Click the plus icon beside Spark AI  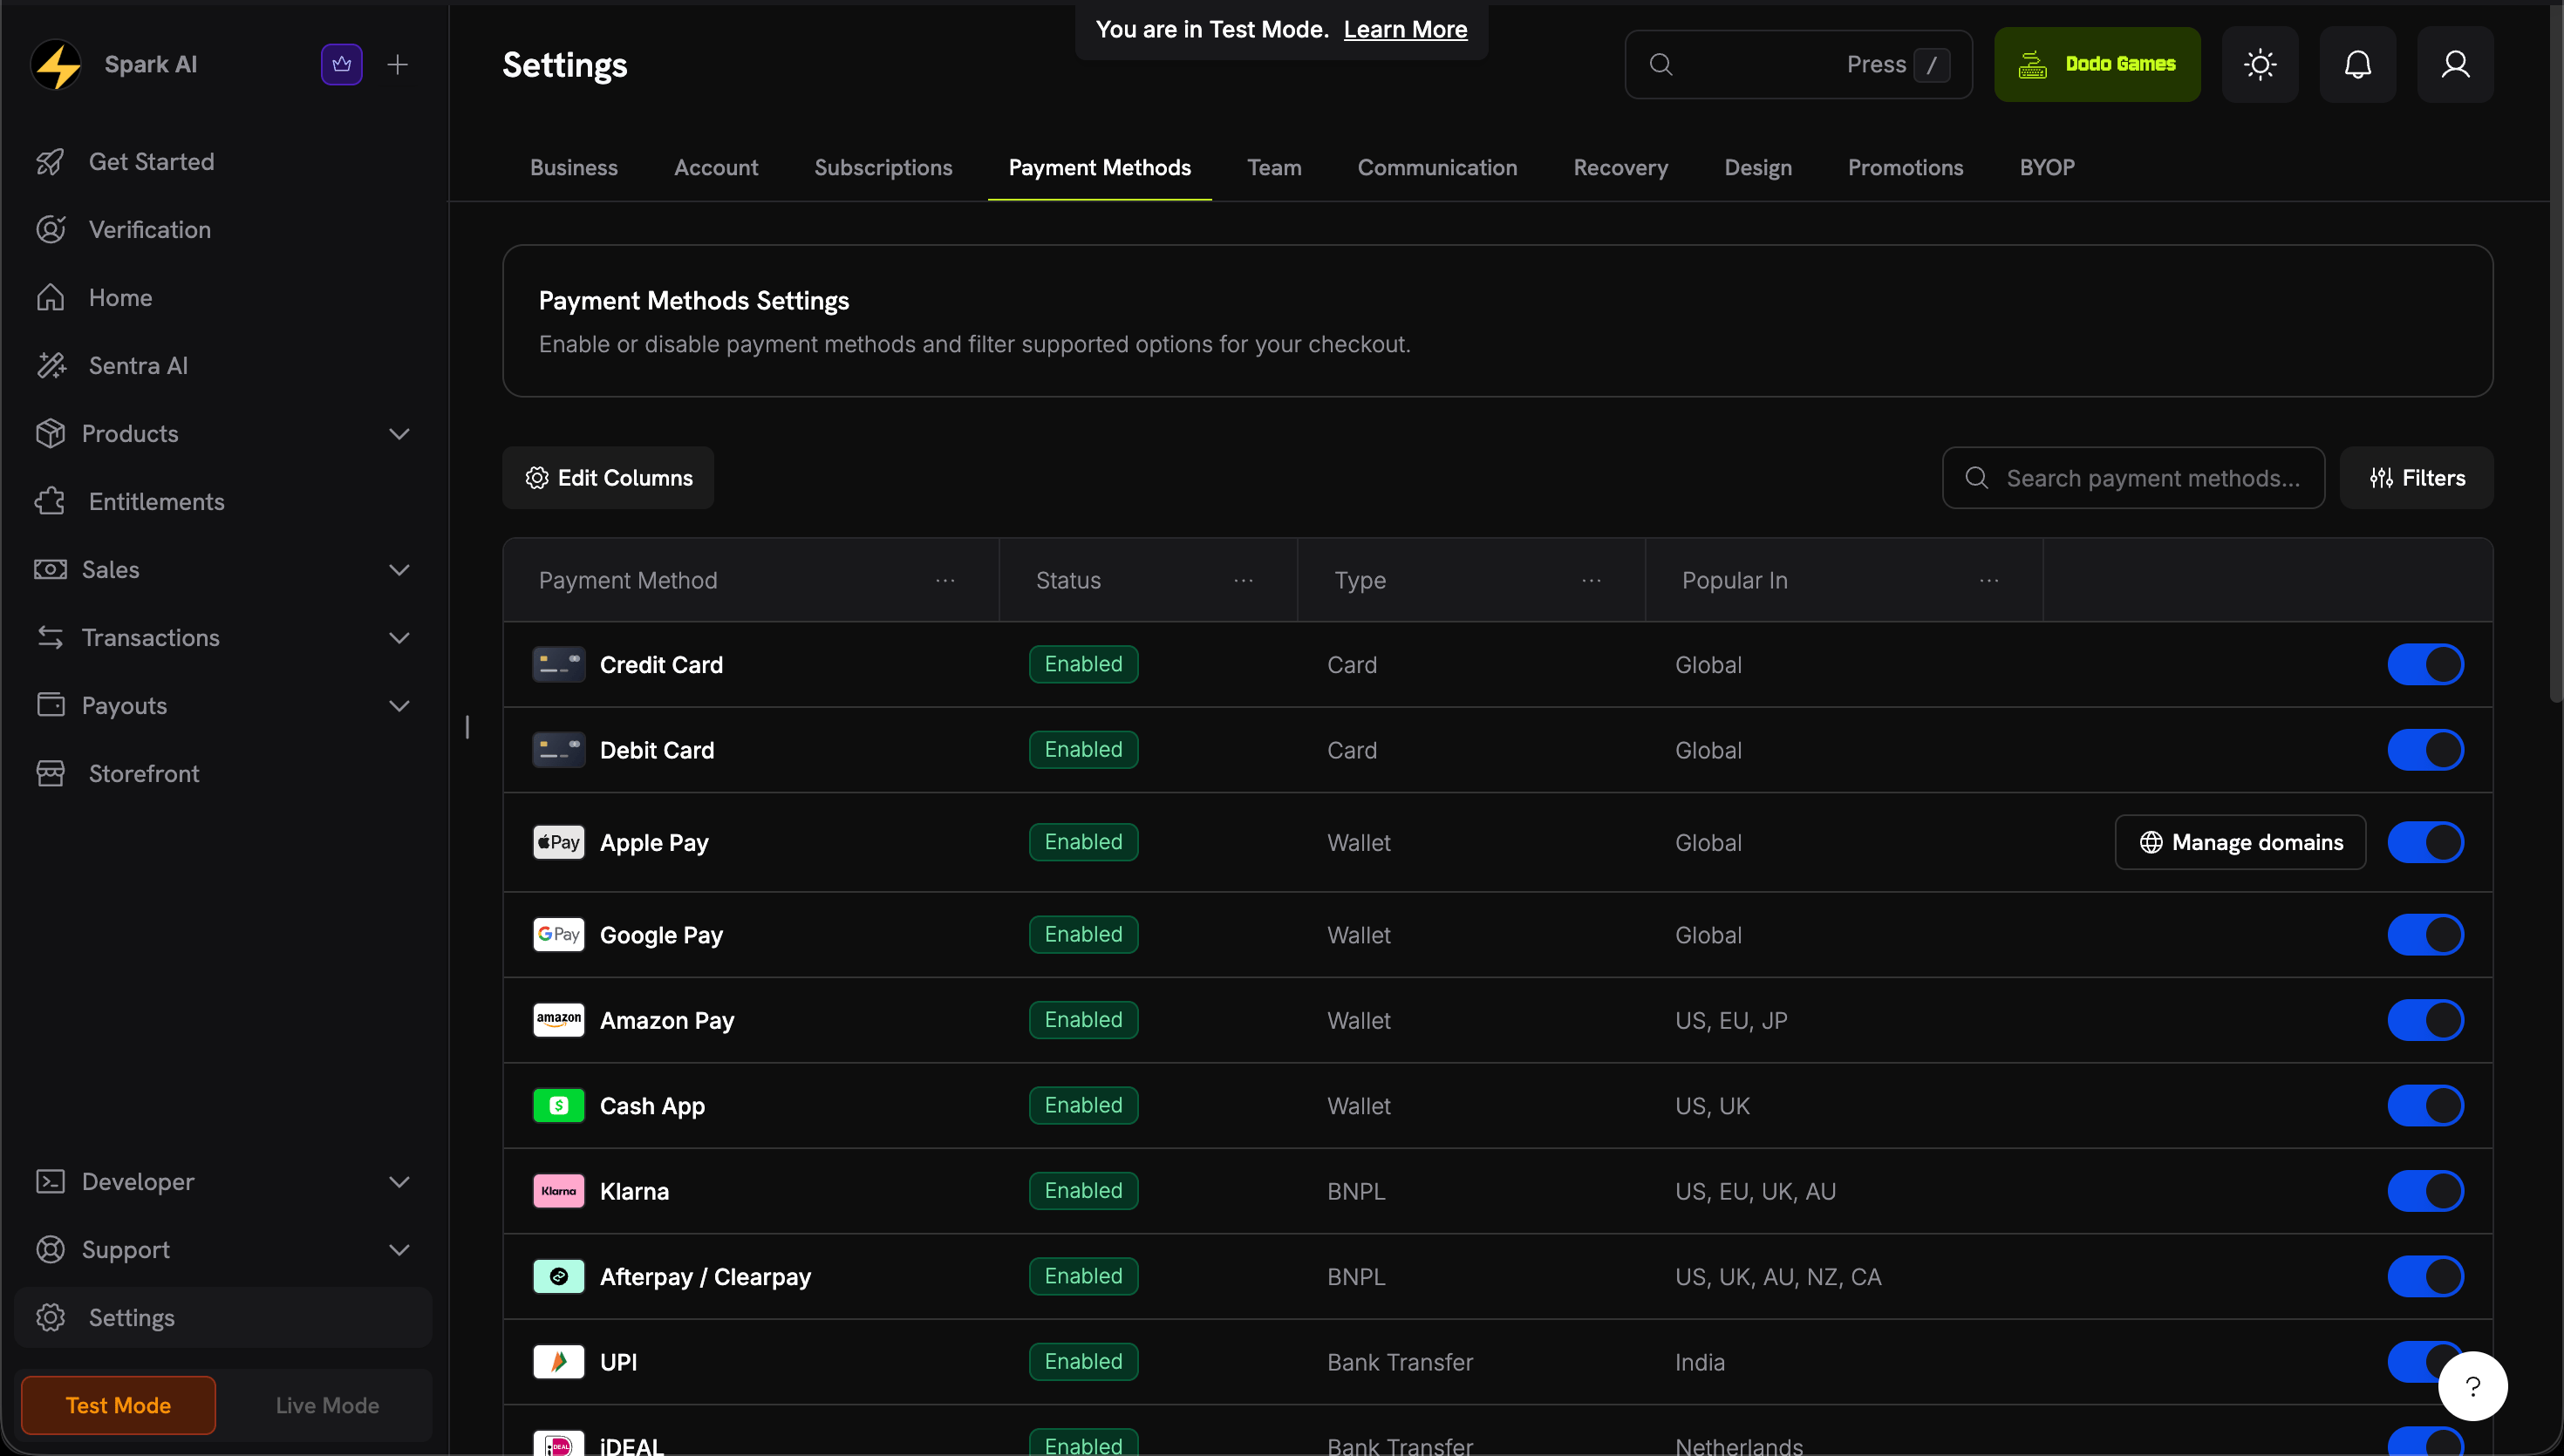(x=398, y=65)
